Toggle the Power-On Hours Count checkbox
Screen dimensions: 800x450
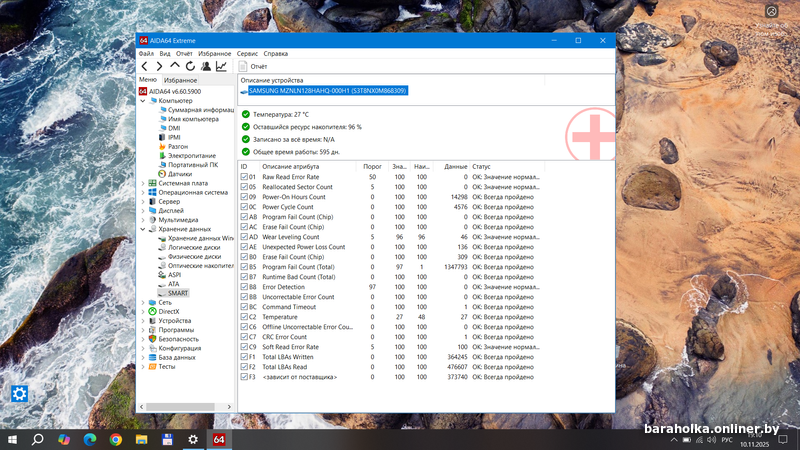(x=244, y=197)
